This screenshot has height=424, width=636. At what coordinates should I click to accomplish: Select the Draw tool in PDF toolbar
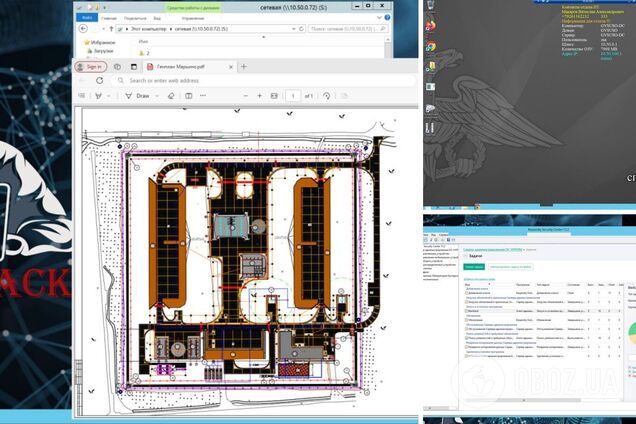pos(134,96)
